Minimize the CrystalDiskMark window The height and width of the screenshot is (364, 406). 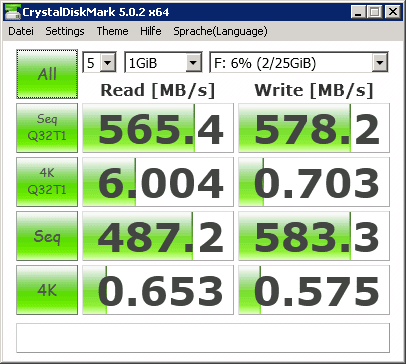(x=358, y=12)
